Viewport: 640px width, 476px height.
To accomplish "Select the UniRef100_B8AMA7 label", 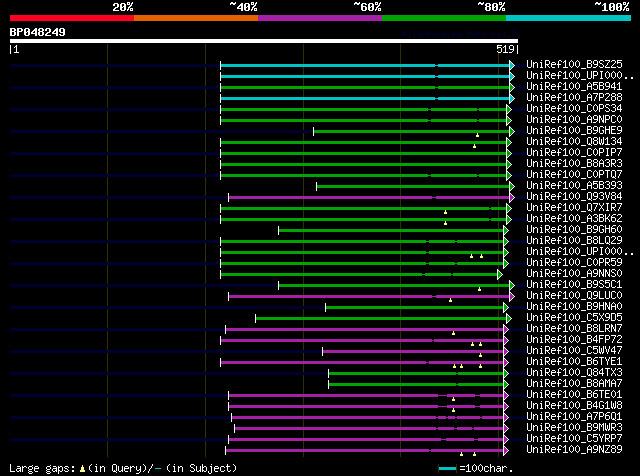I will pos(574,384).
